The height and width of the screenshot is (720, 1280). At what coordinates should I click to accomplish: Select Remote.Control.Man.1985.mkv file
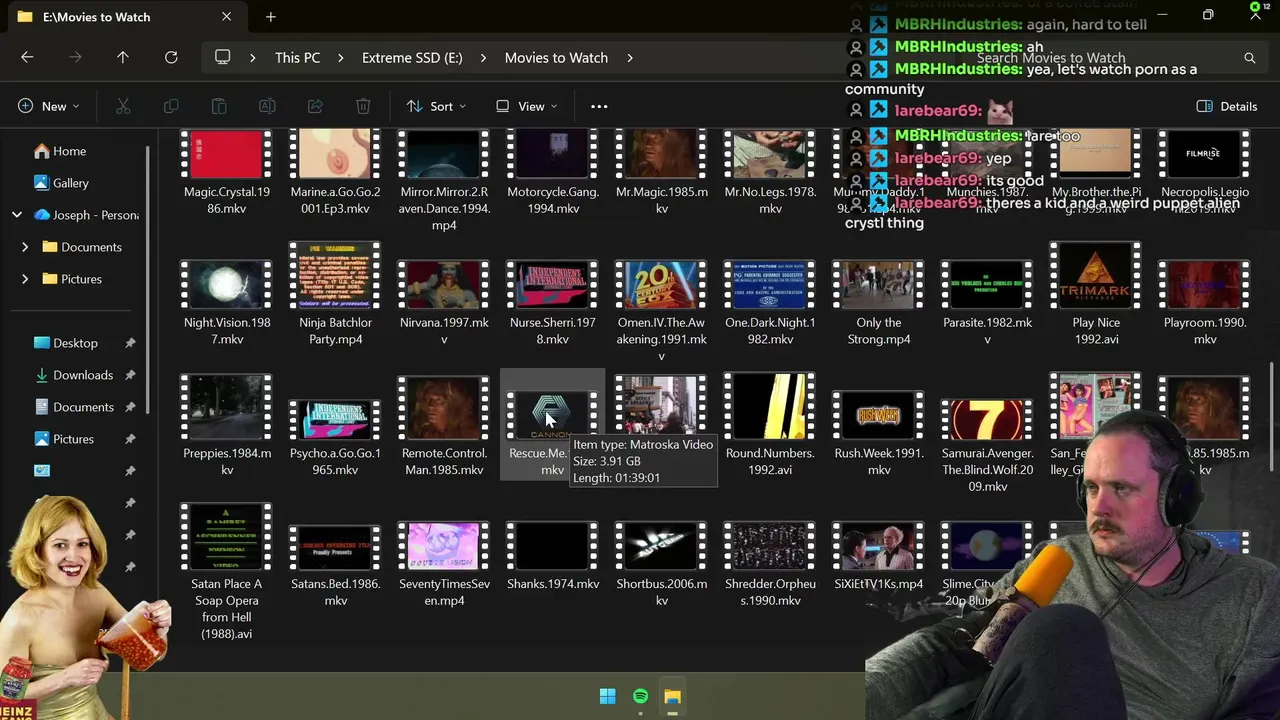click(444, 427)
